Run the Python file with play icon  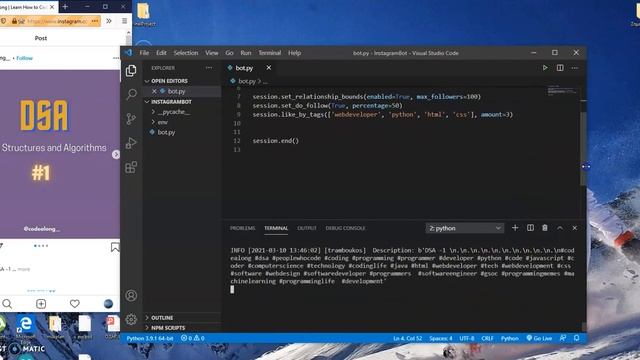545,68
